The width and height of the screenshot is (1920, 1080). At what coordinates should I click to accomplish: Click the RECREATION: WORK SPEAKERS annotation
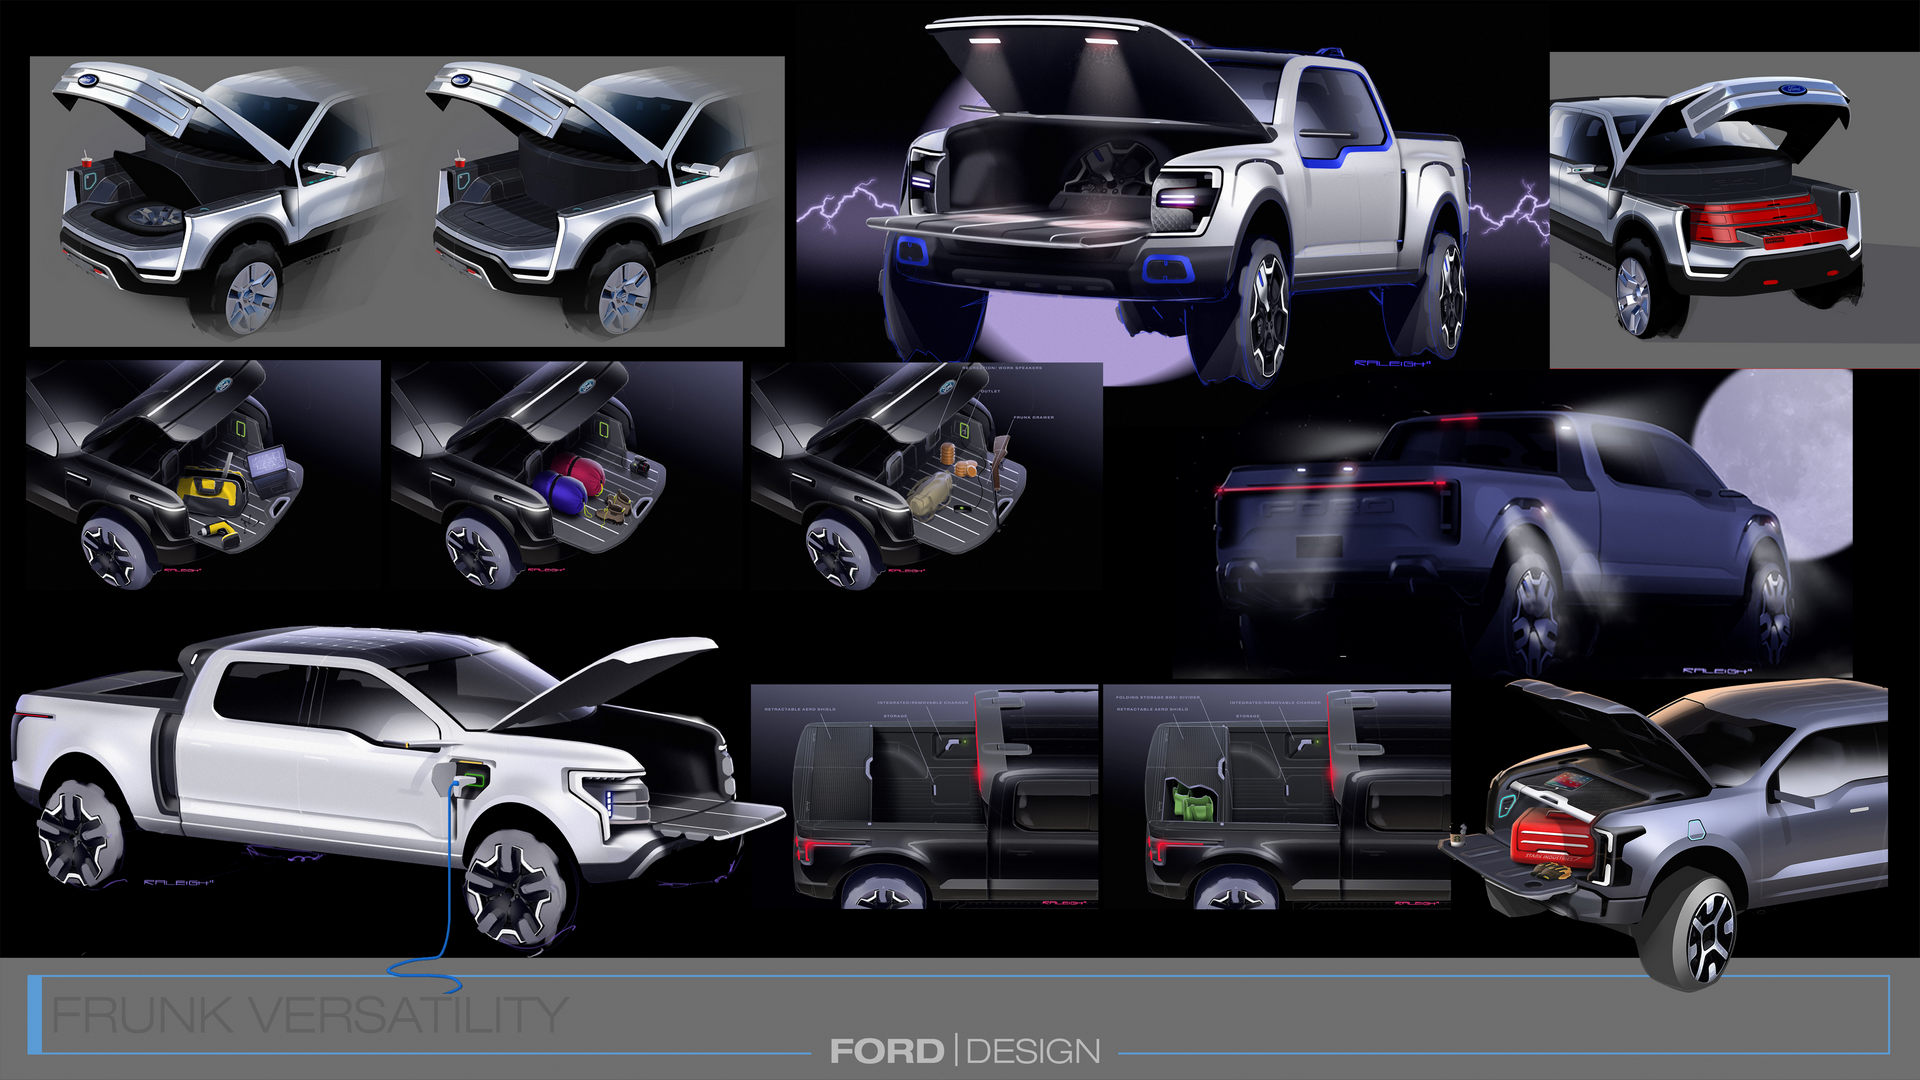click(1003, 368)
